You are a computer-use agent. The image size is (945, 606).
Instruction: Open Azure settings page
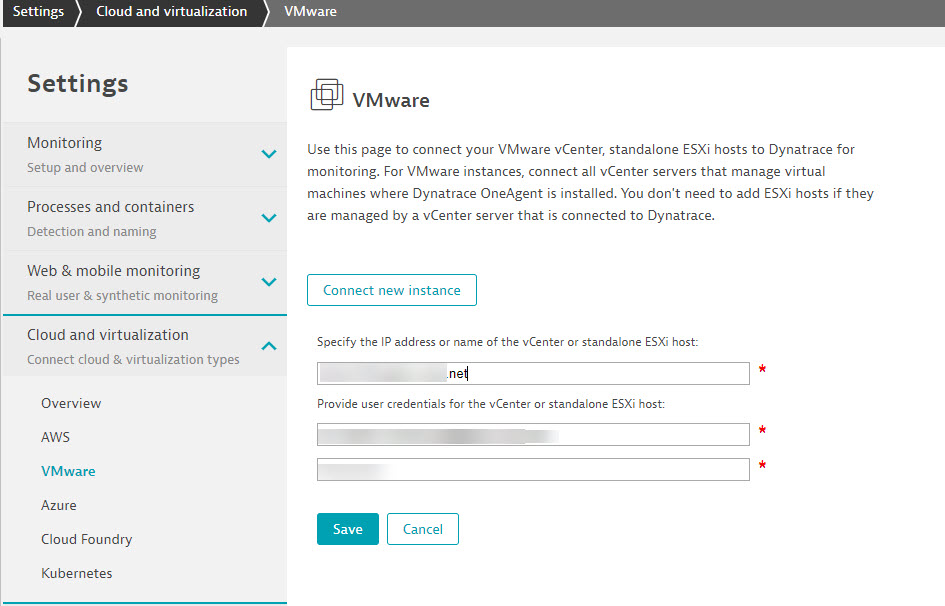tap(58, 505)
